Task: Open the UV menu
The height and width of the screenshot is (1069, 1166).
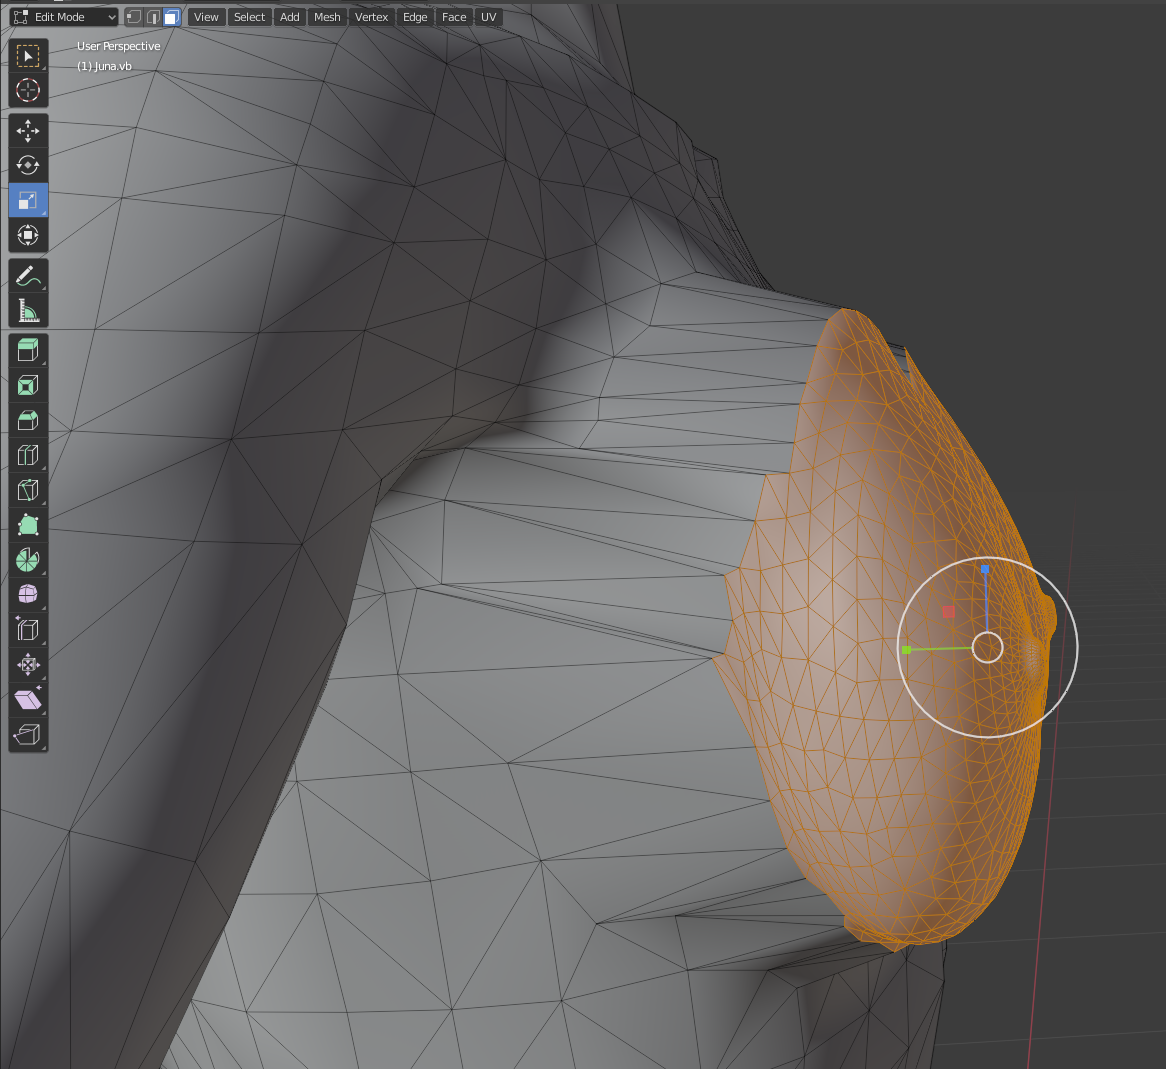Action: 489,17
